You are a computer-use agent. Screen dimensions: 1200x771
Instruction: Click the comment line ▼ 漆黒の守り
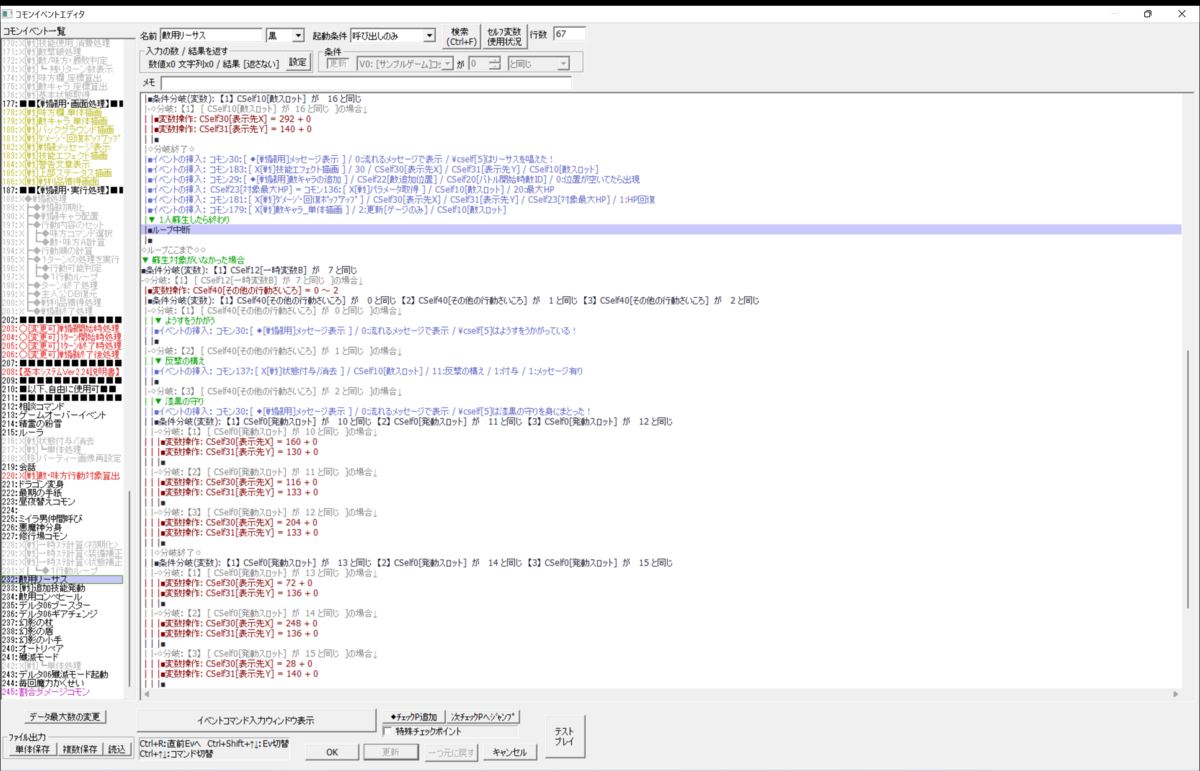coord(178,401)
